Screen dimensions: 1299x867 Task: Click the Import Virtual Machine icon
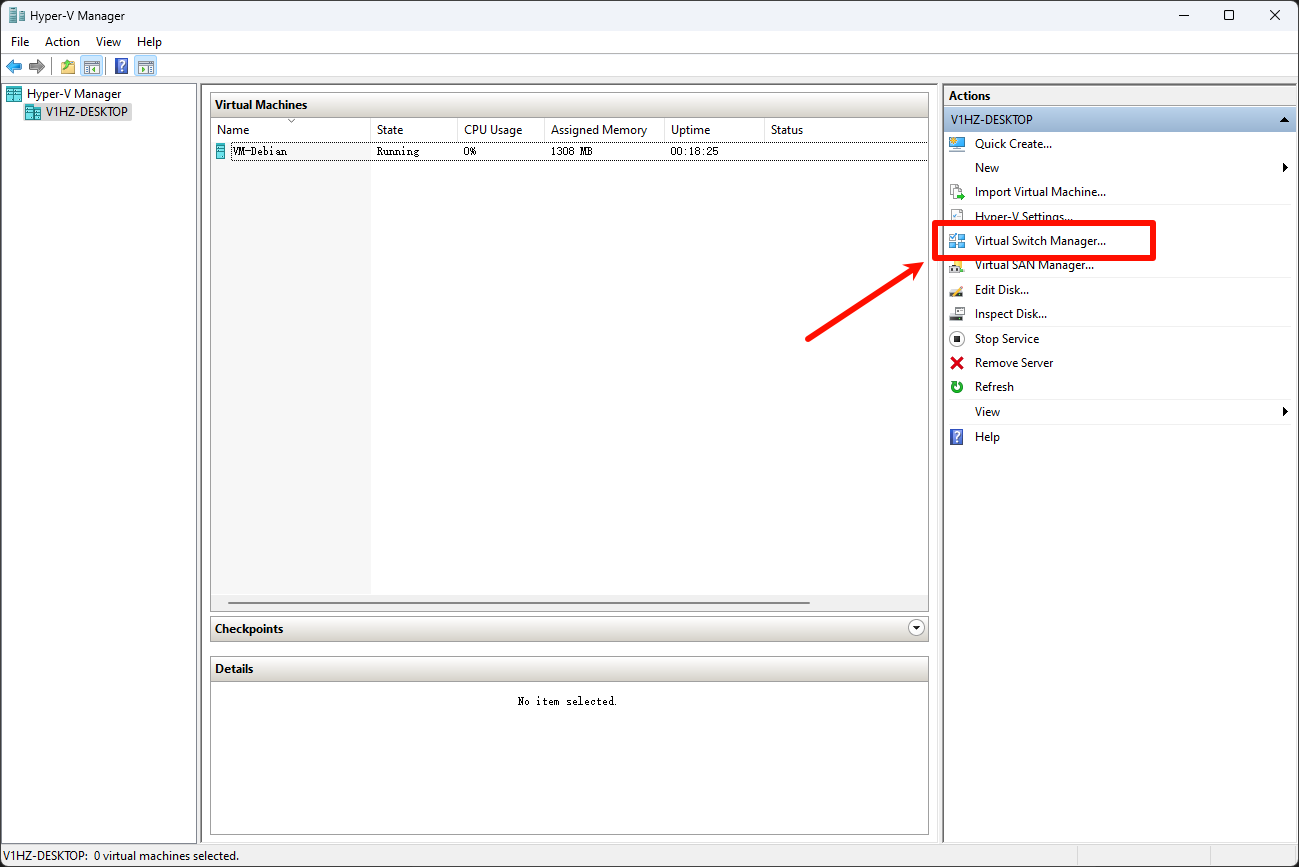coord(957,192)
